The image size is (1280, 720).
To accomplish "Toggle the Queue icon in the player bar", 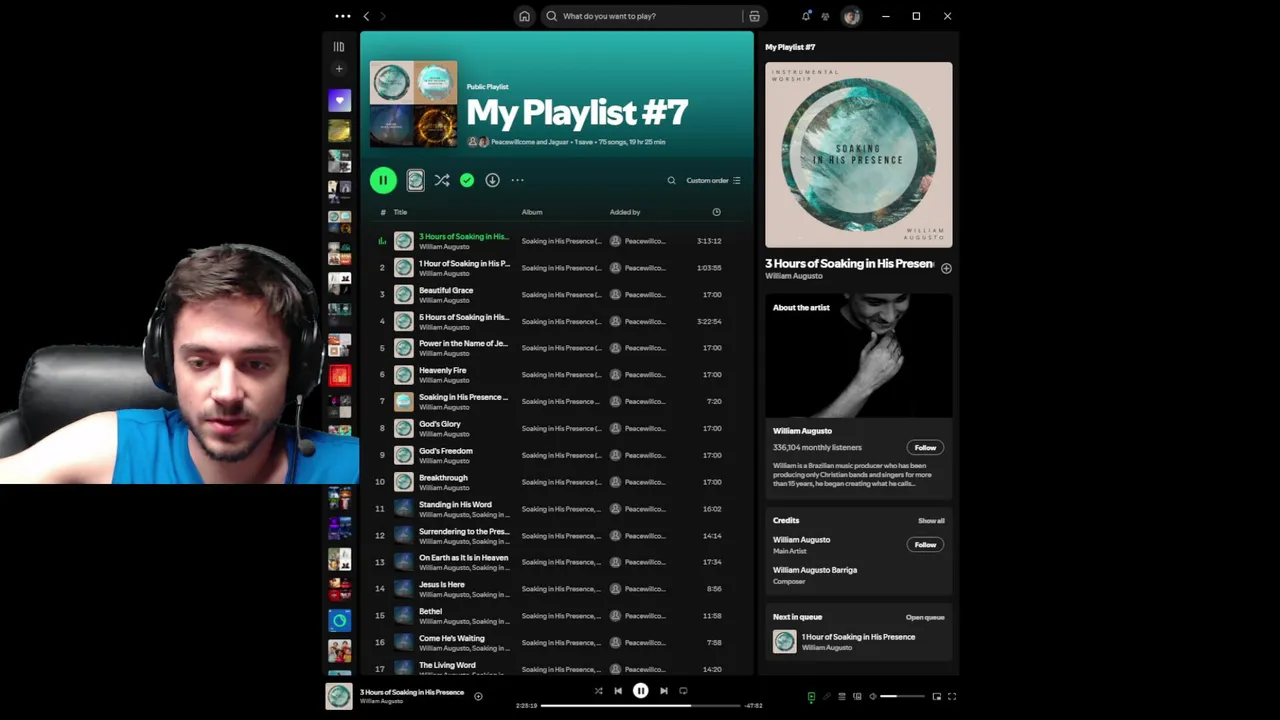I will point(842,696).
